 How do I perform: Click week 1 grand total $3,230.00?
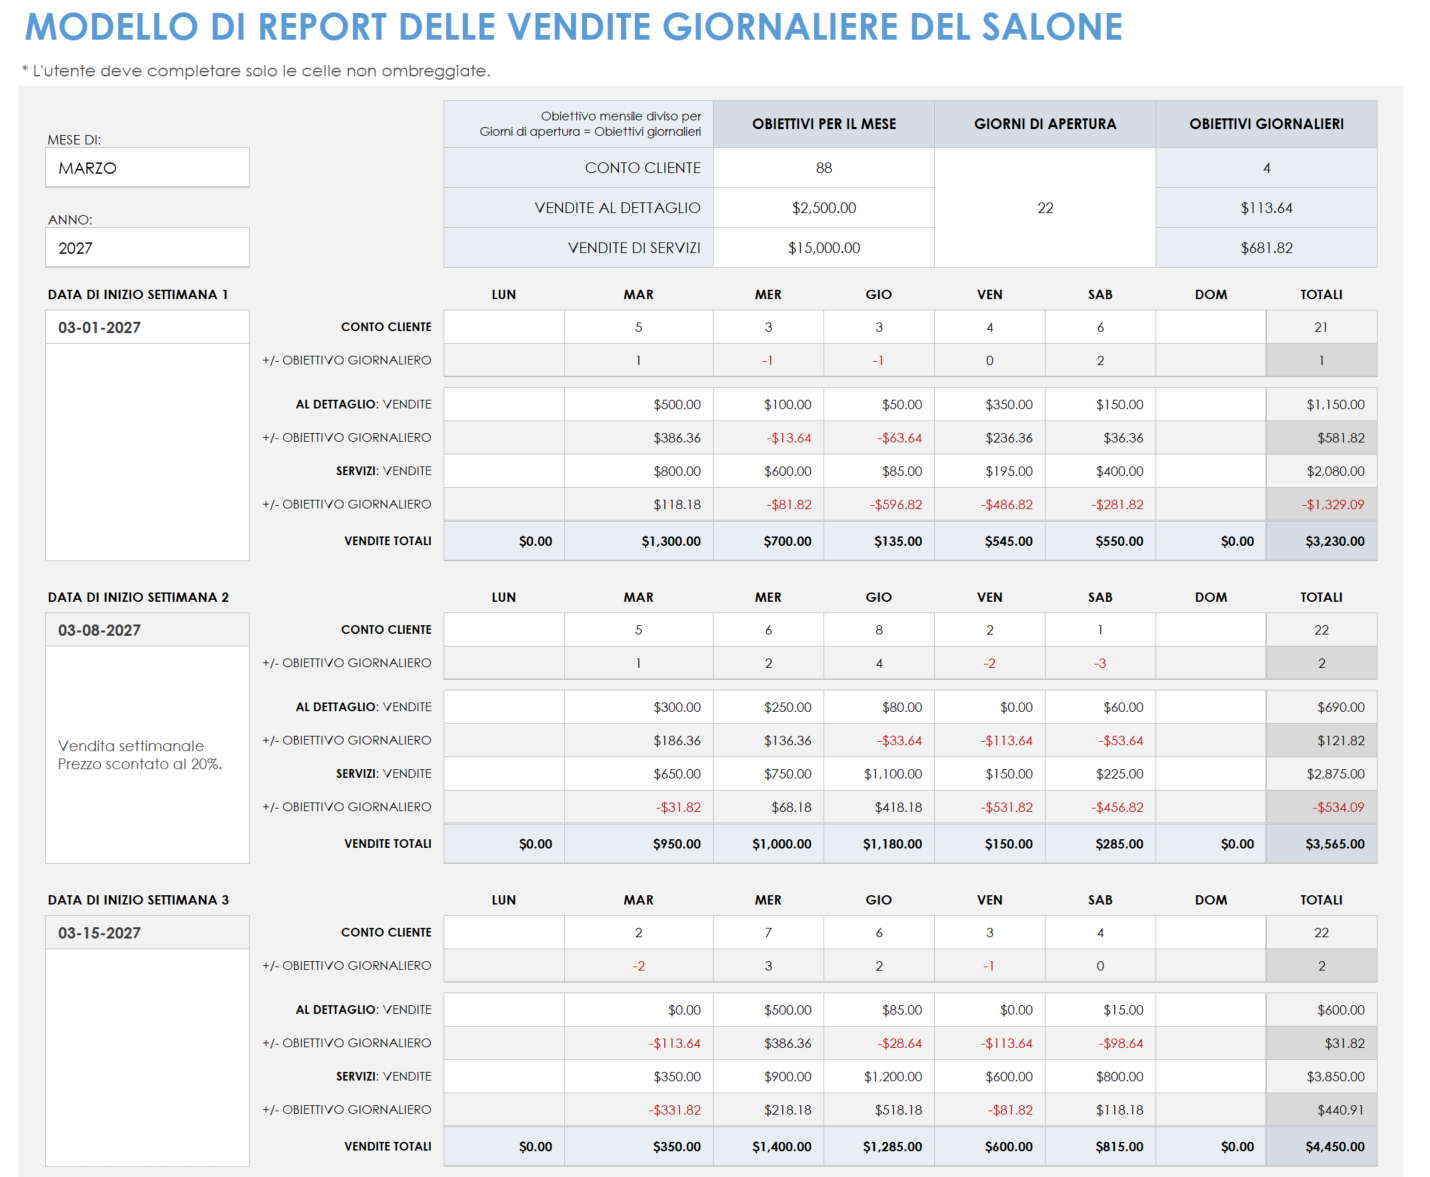tap(1321, 541)
